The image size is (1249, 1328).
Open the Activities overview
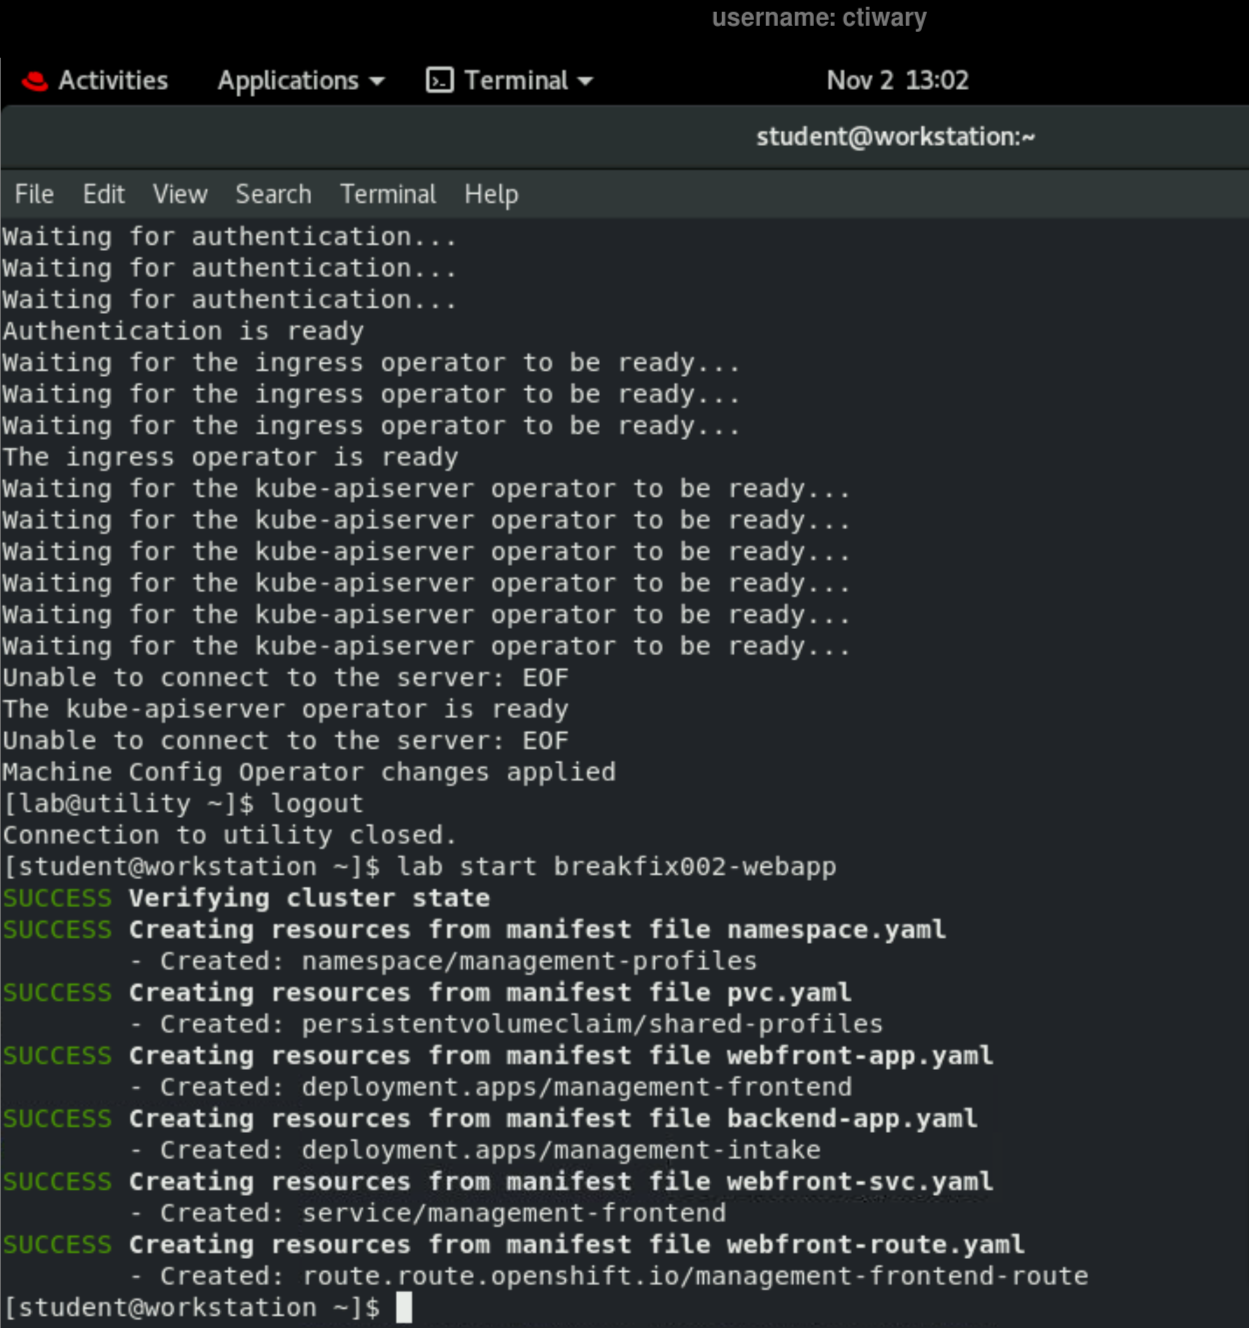[x=111, y=80]
